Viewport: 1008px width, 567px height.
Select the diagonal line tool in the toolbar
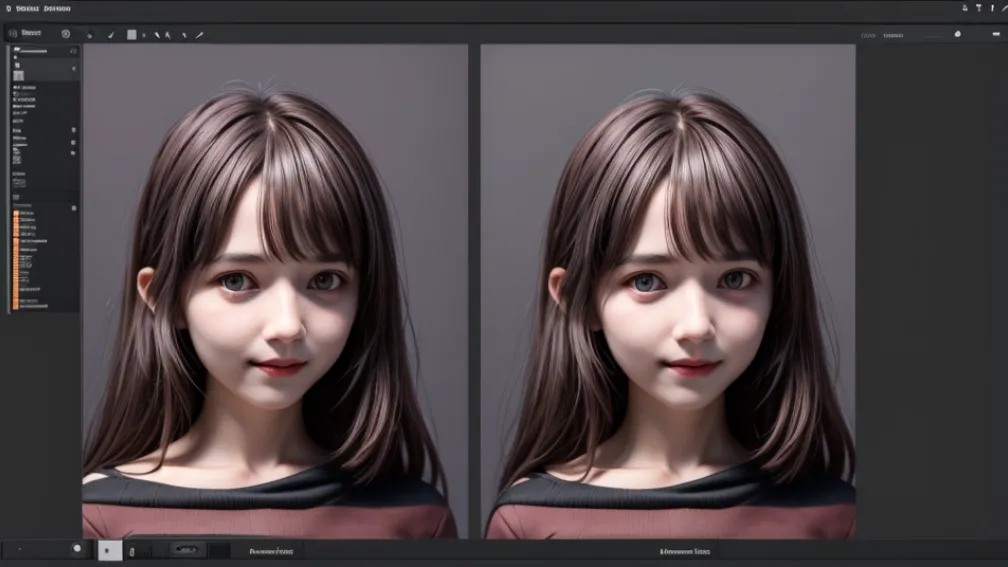click(x=199, y=35)
